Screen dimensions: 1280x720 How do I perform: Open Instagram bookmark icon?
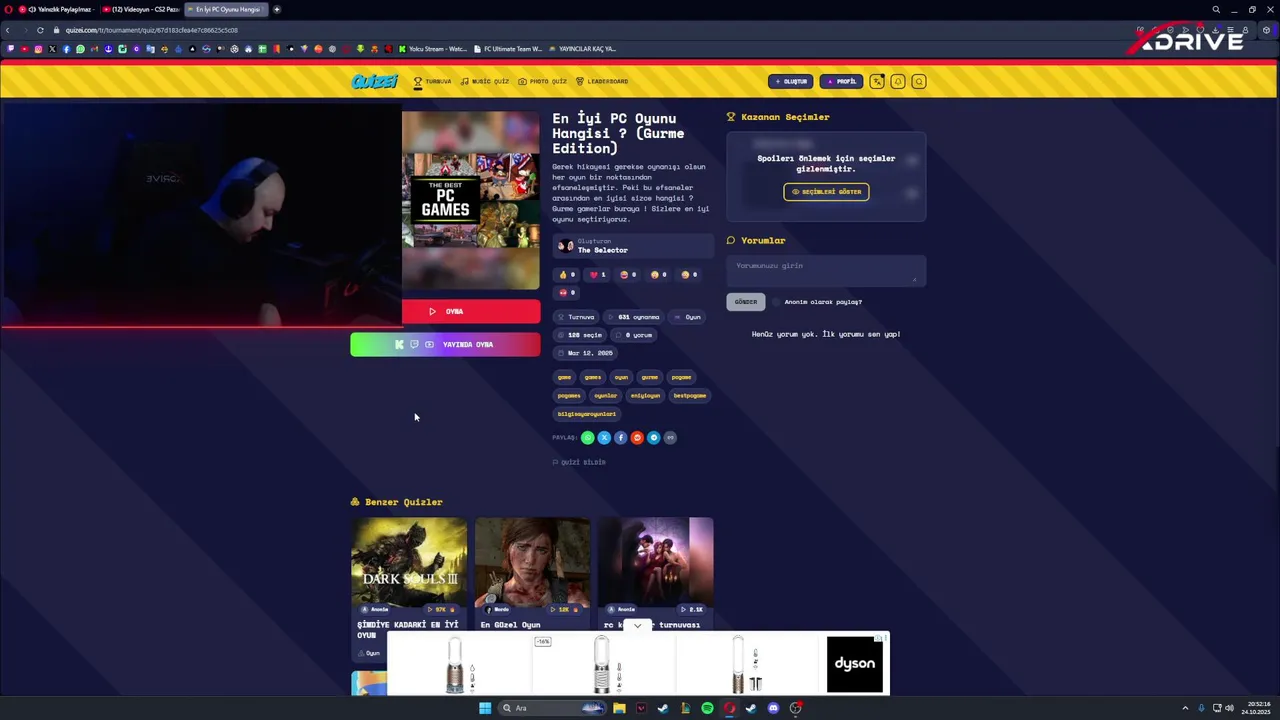tap(39, 49)
